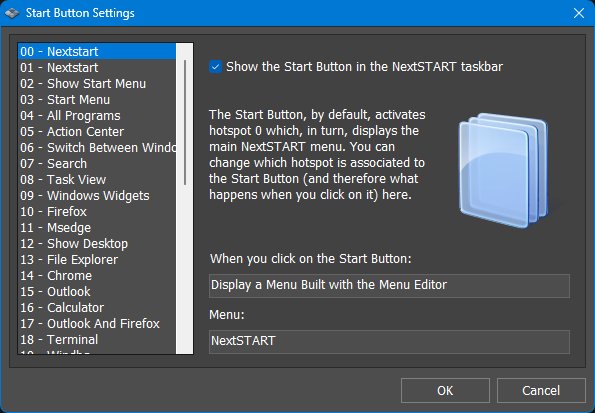Select '16 - Calculator' entry
595x413 pixels.
coord(97,307)
